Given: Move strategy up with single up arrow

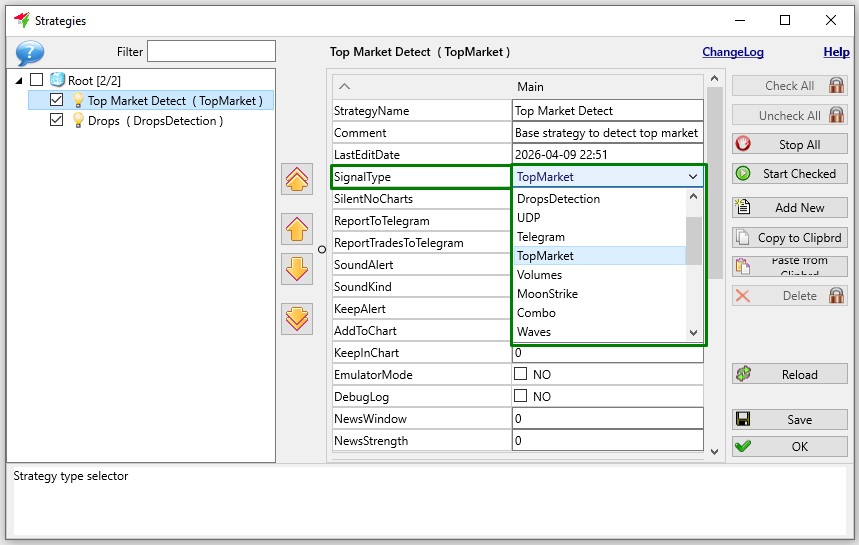Looking at the screenshot, I should [297, 229].
